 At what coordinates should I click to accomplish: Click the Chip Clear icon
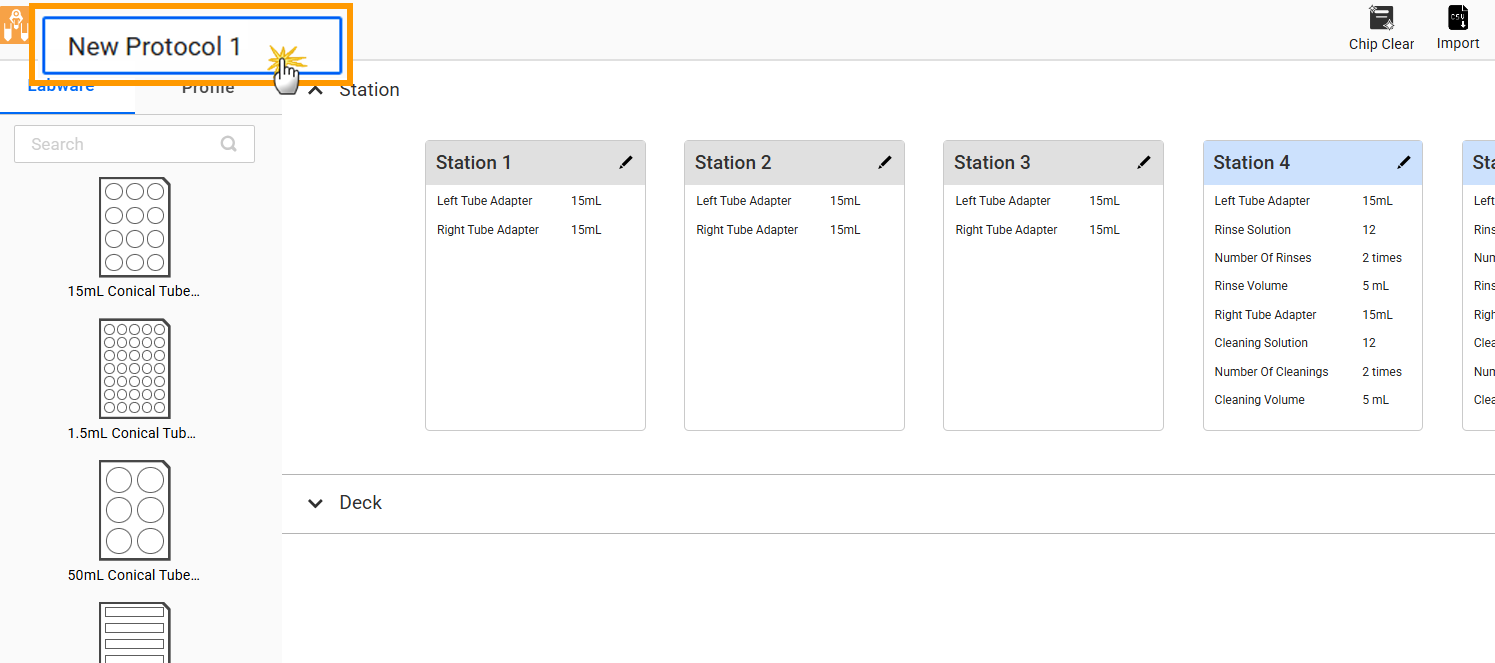(x=1381, y=18)
